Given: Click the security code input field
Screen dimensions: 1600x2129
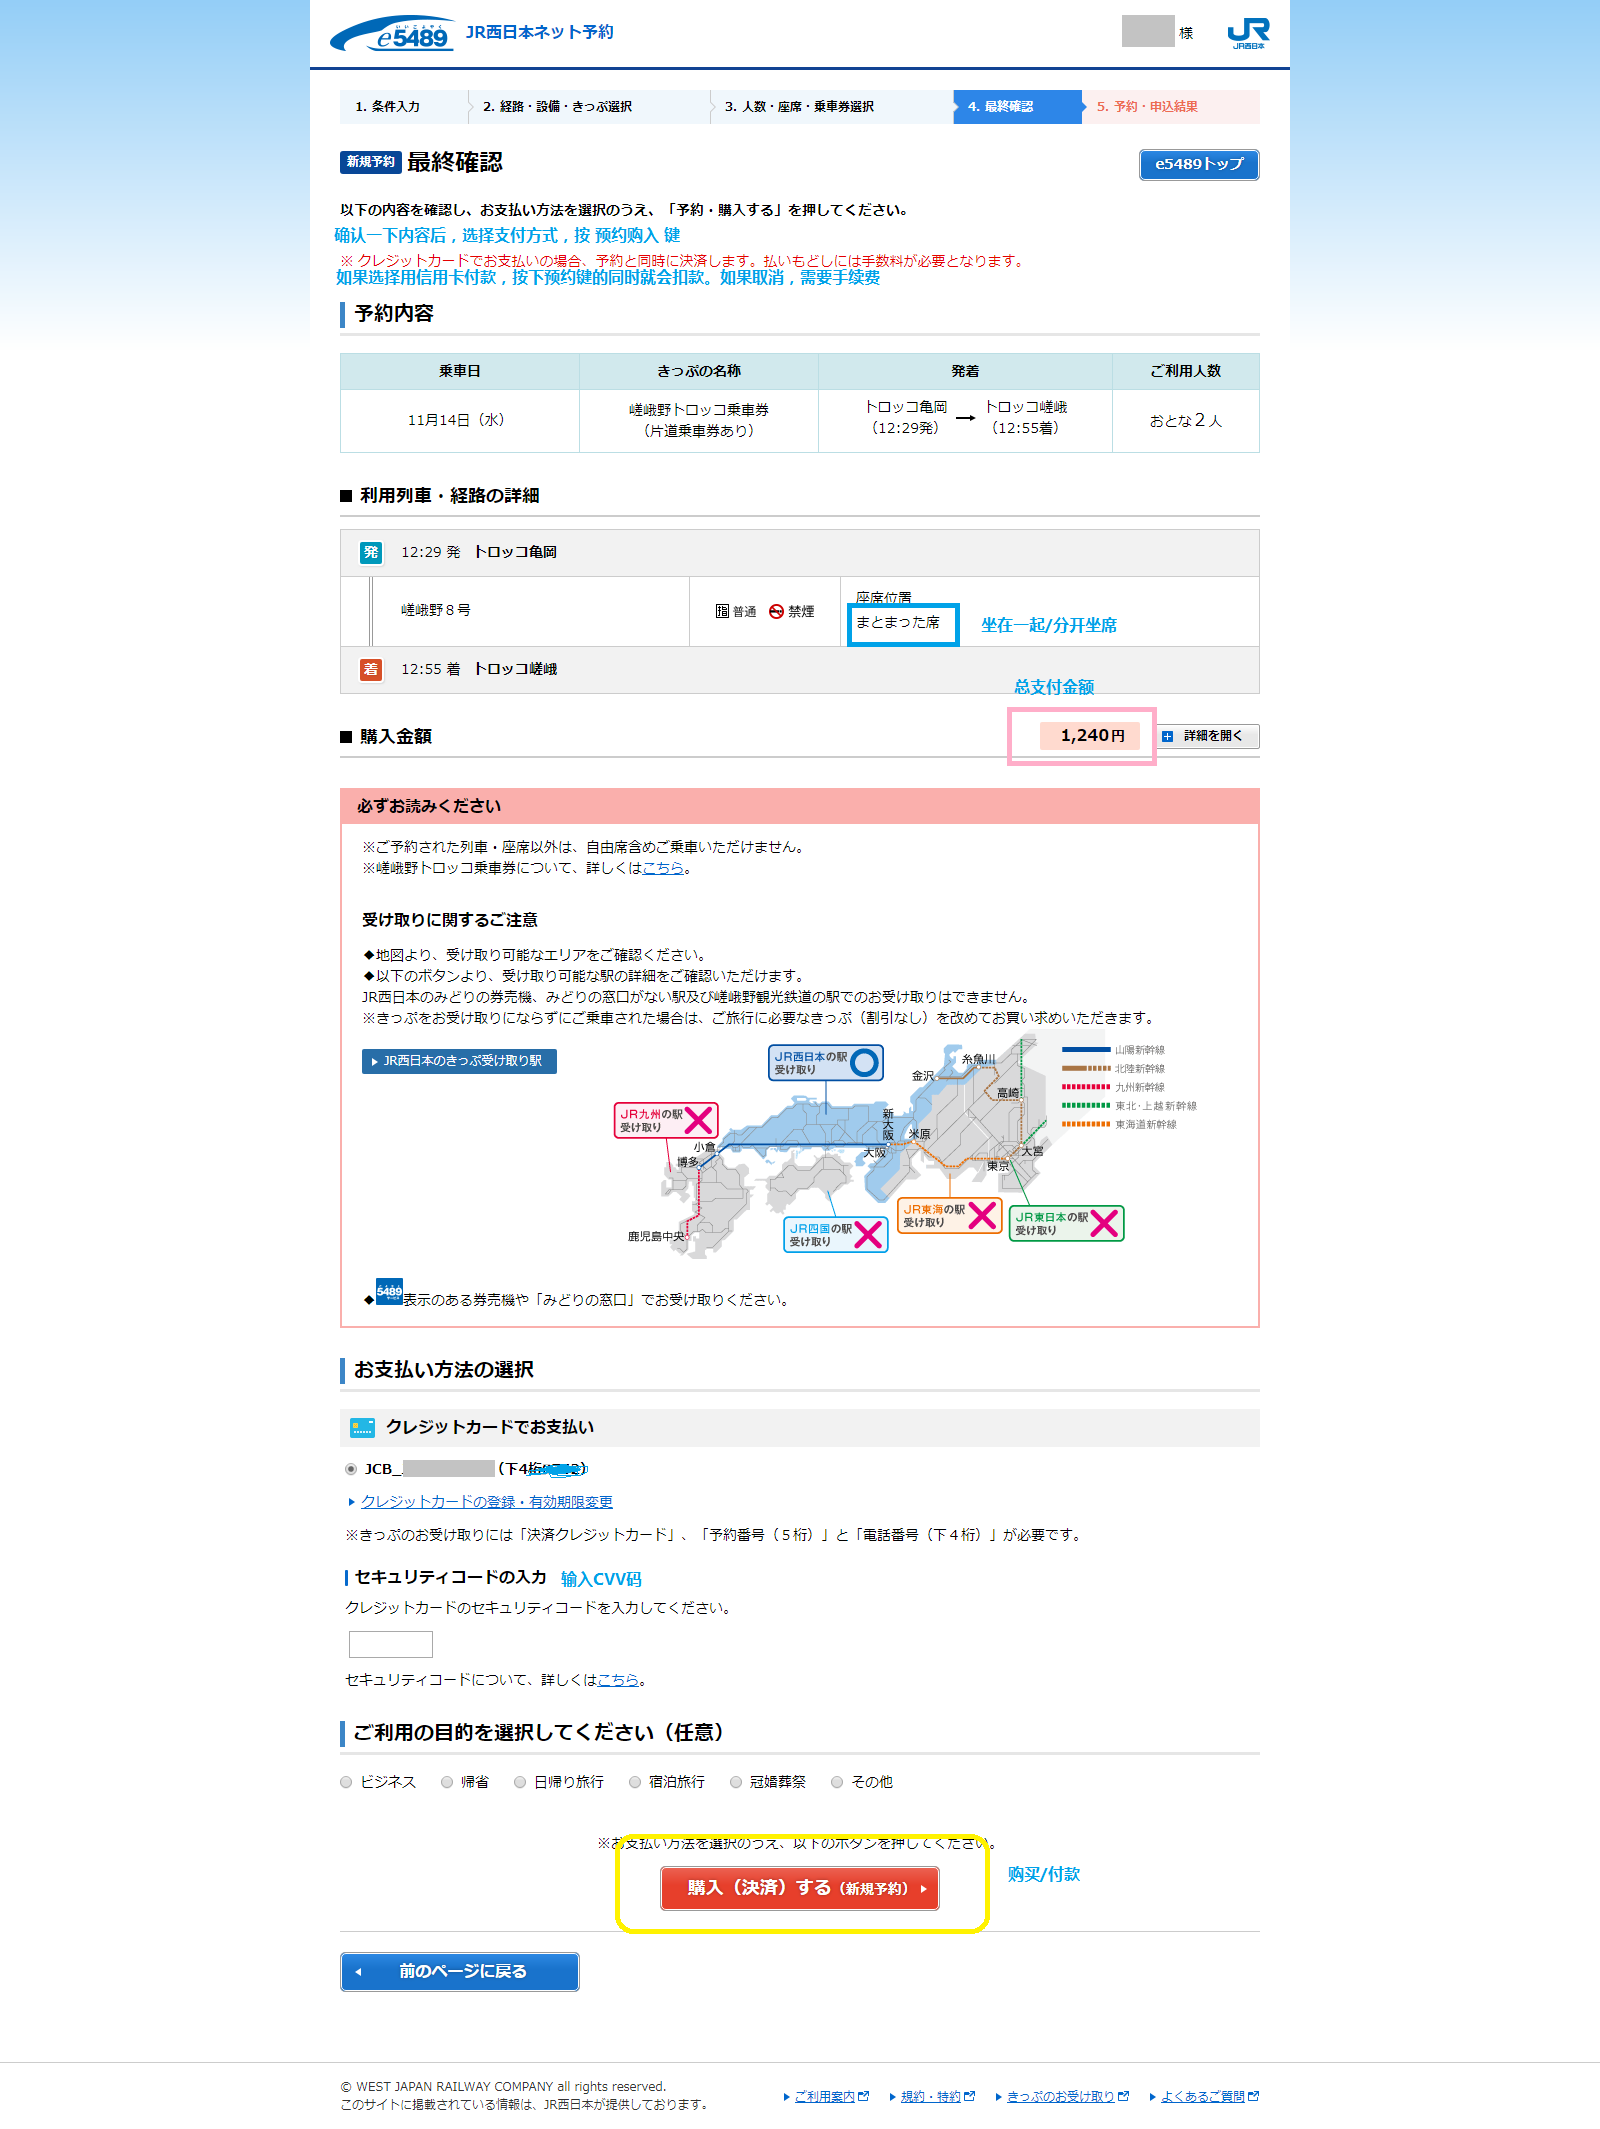Looking at the screenshot, I should pyautogui.click(x=390, y=1644).
